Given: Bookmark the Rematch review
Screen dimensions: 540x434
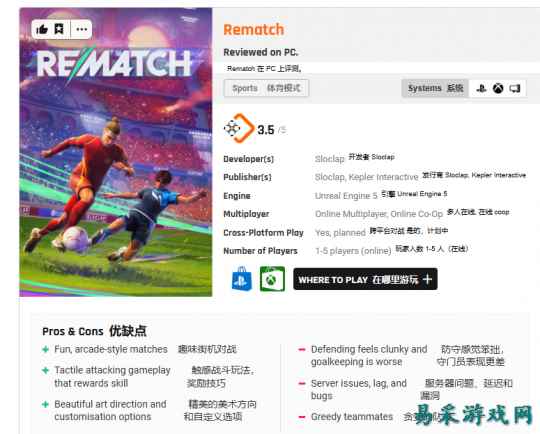Looking at the screenshot, I should pyautogui.click(x=59, y=29).
